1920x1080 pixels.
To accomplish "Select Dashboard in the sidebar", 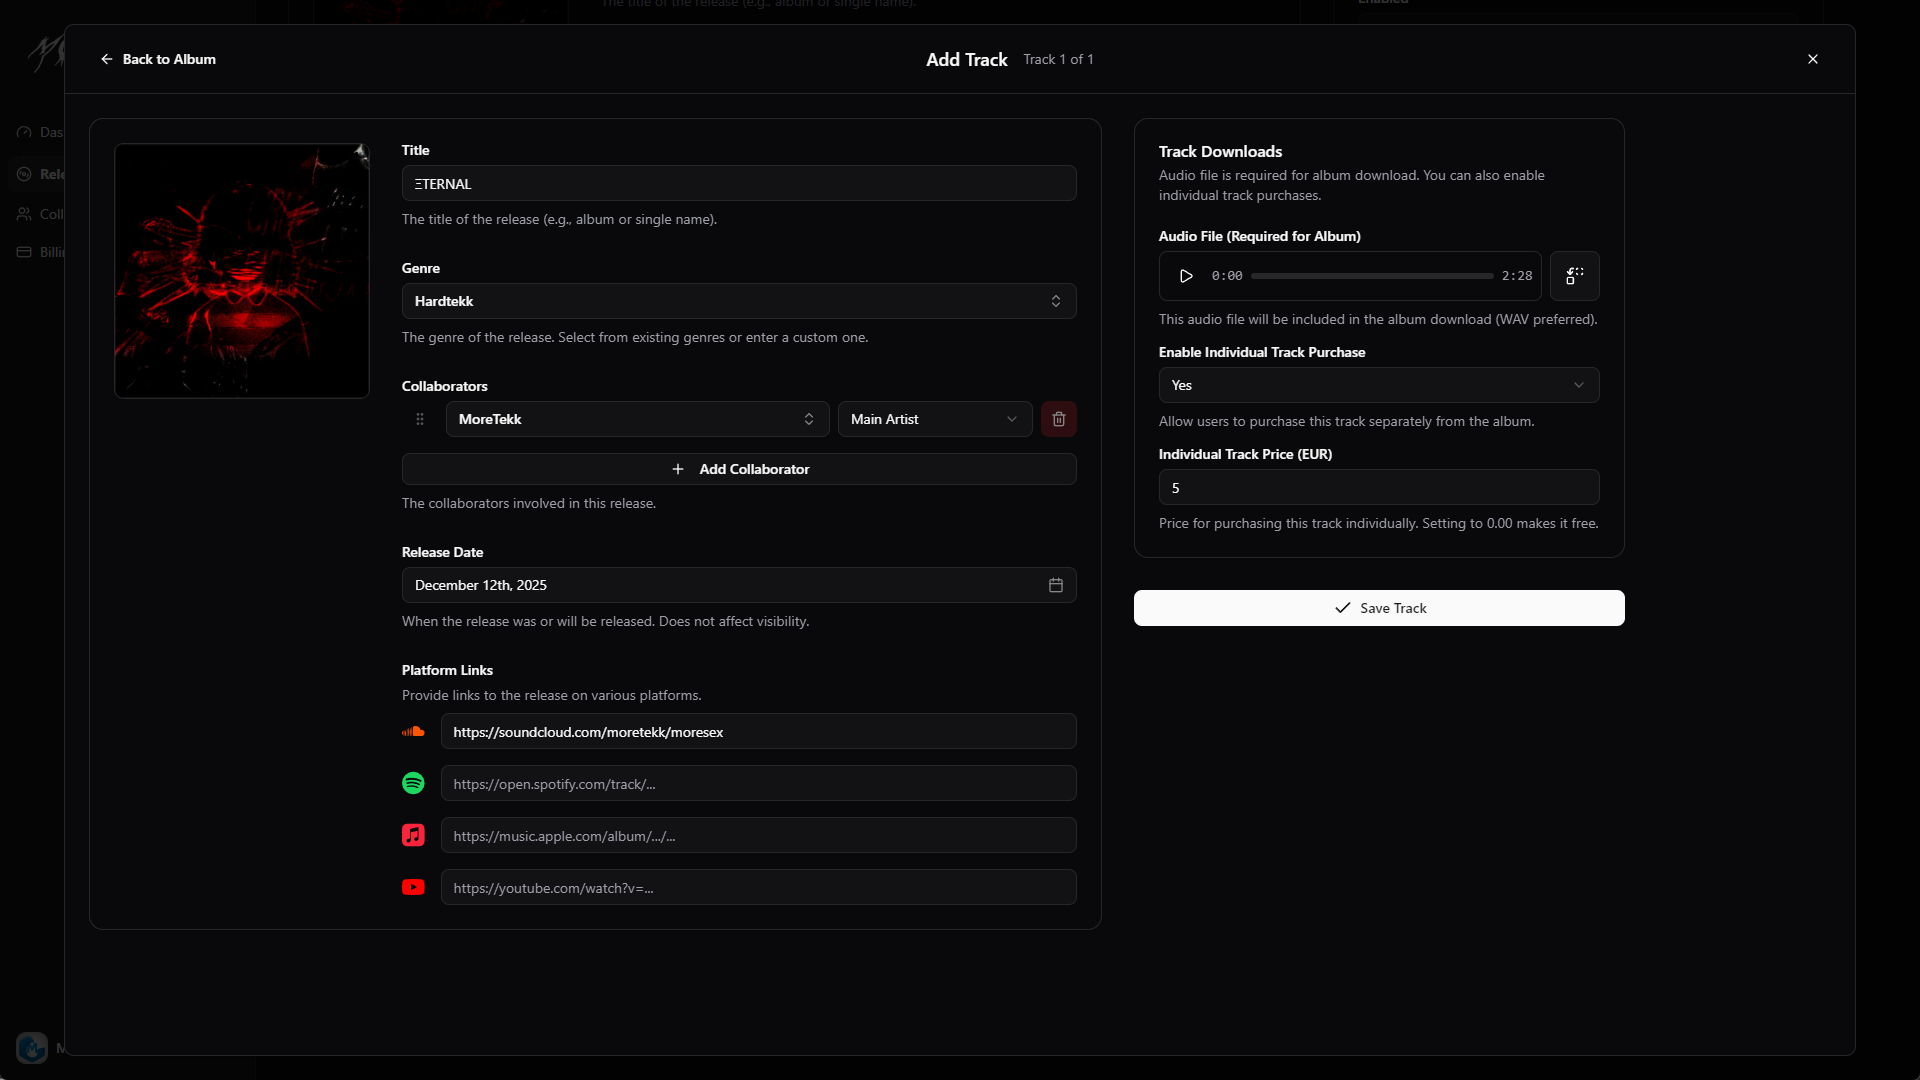I will pyautogui.click(x=24, y=131).
